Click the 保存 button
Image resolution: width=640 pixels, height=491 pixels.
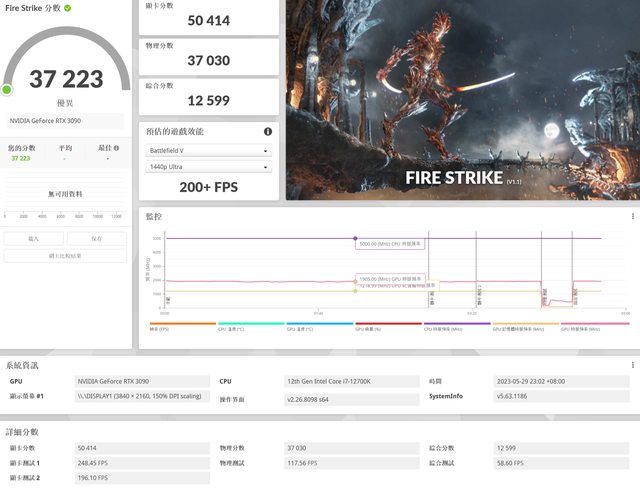96,239
